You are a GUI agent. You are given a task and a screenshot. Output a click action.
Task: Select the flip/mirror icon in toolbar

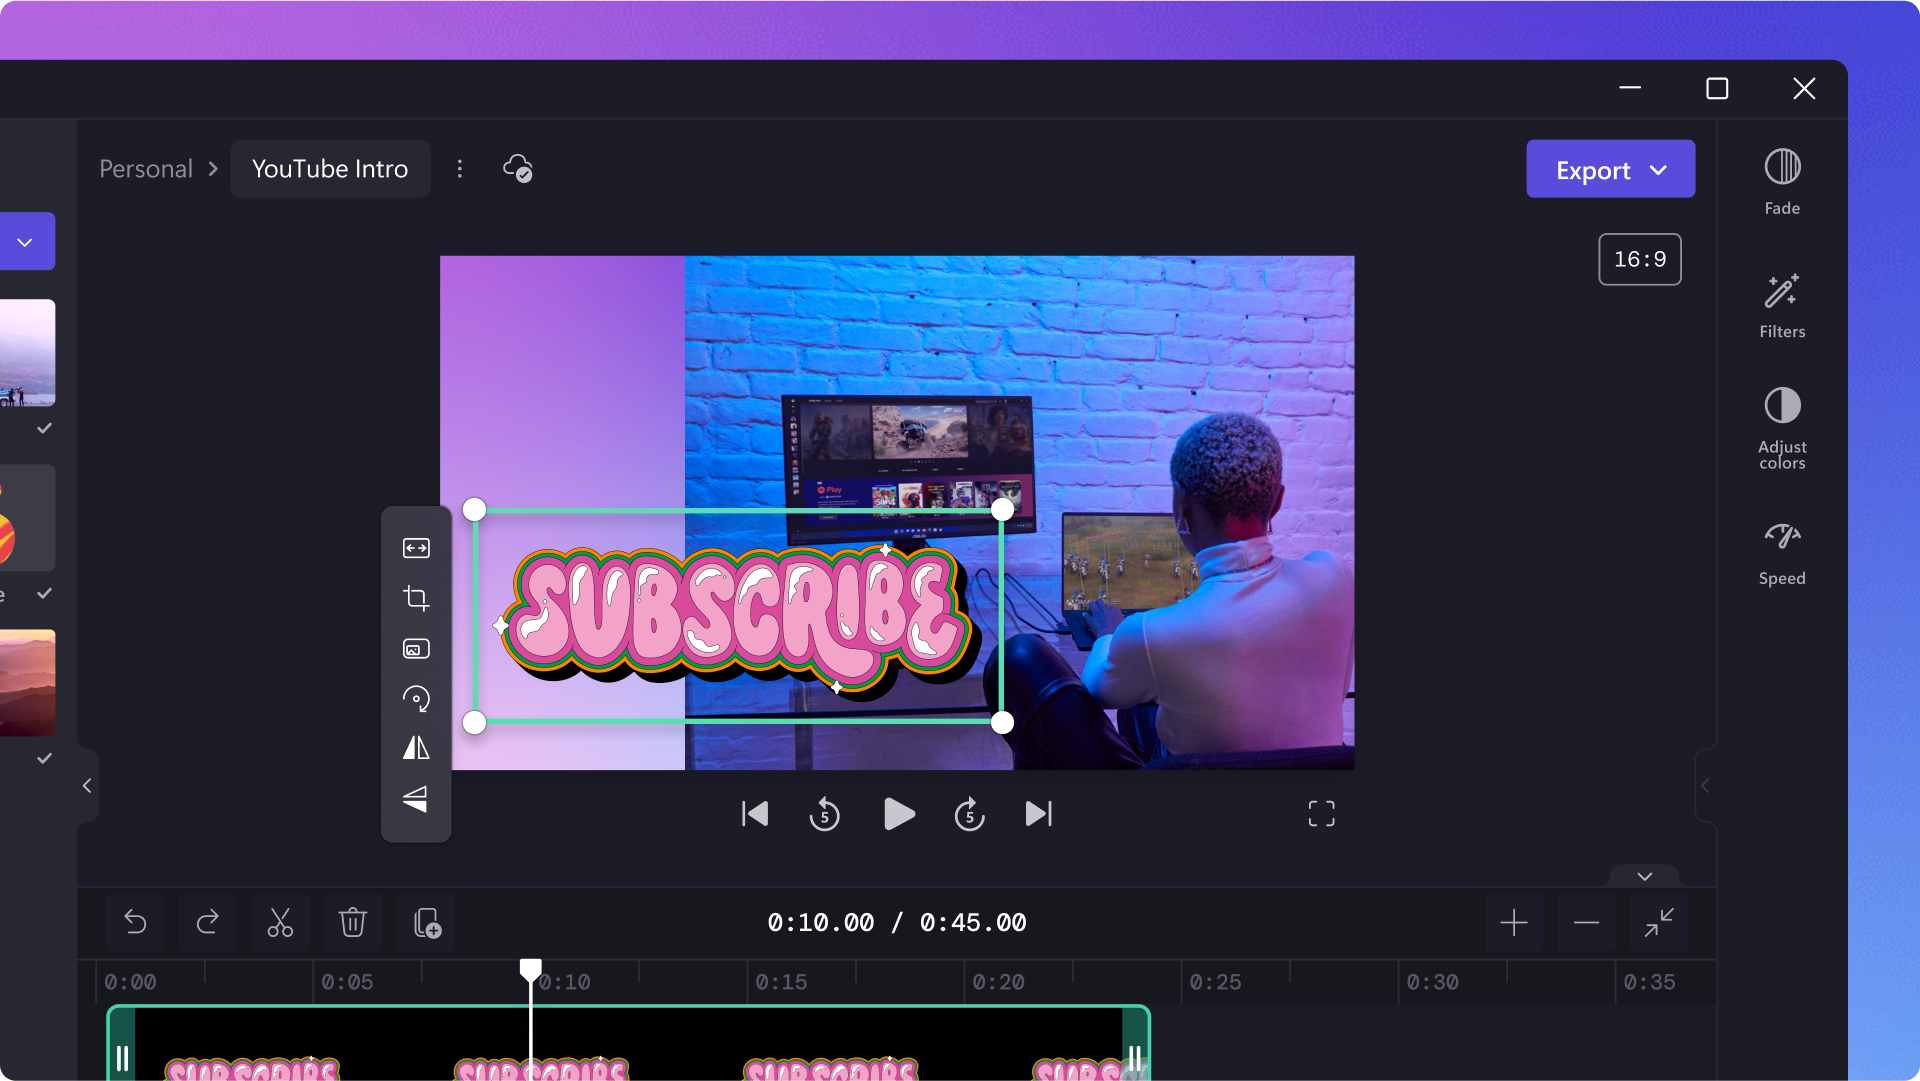click(417, 749)
